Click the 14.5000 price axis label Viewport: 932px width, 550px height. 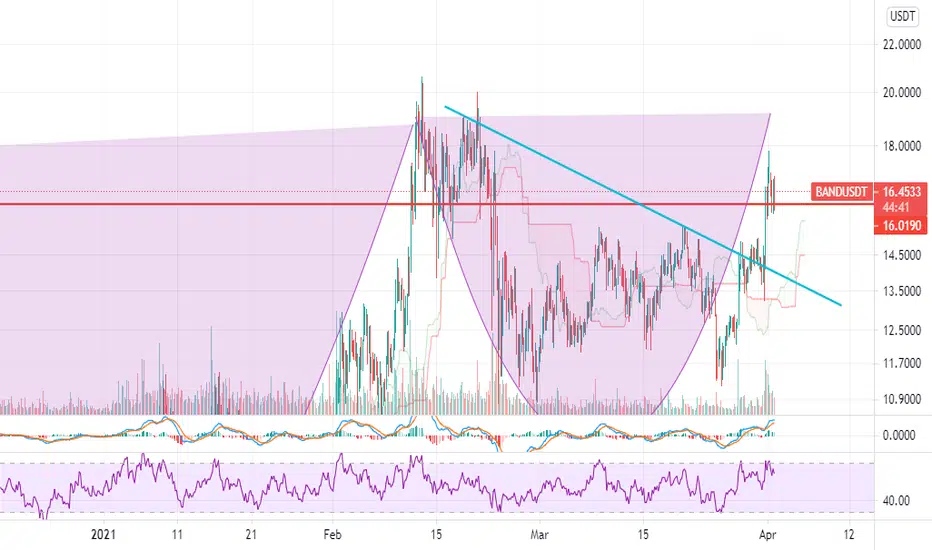[x=902, y=254]
